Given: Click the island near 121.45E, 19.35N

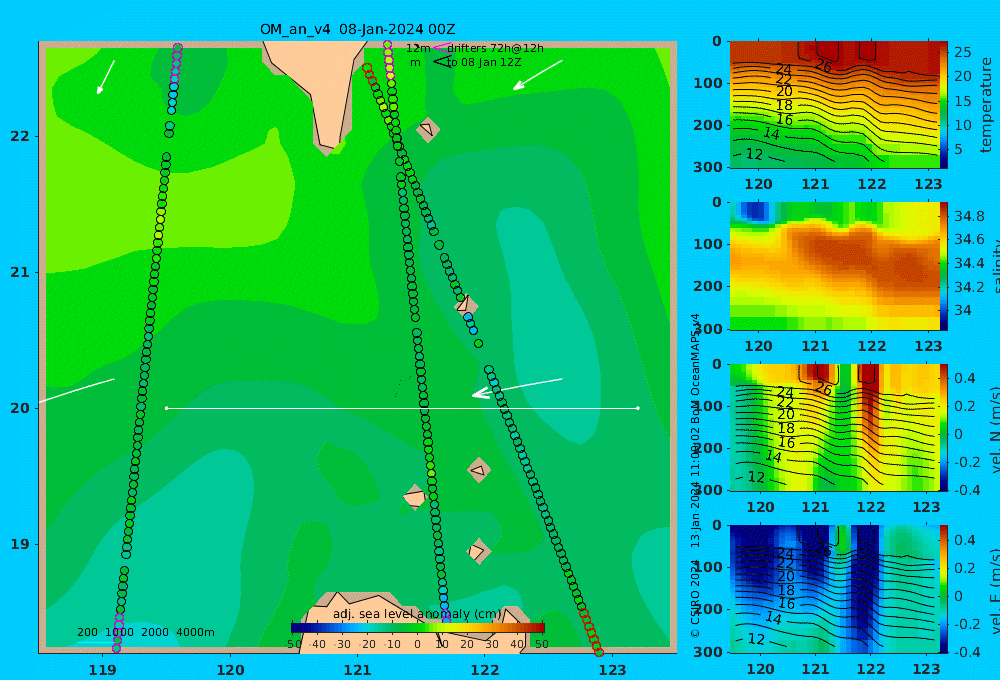Looking at the screenshot, I should pyautogui.click(x=415, y=497).
